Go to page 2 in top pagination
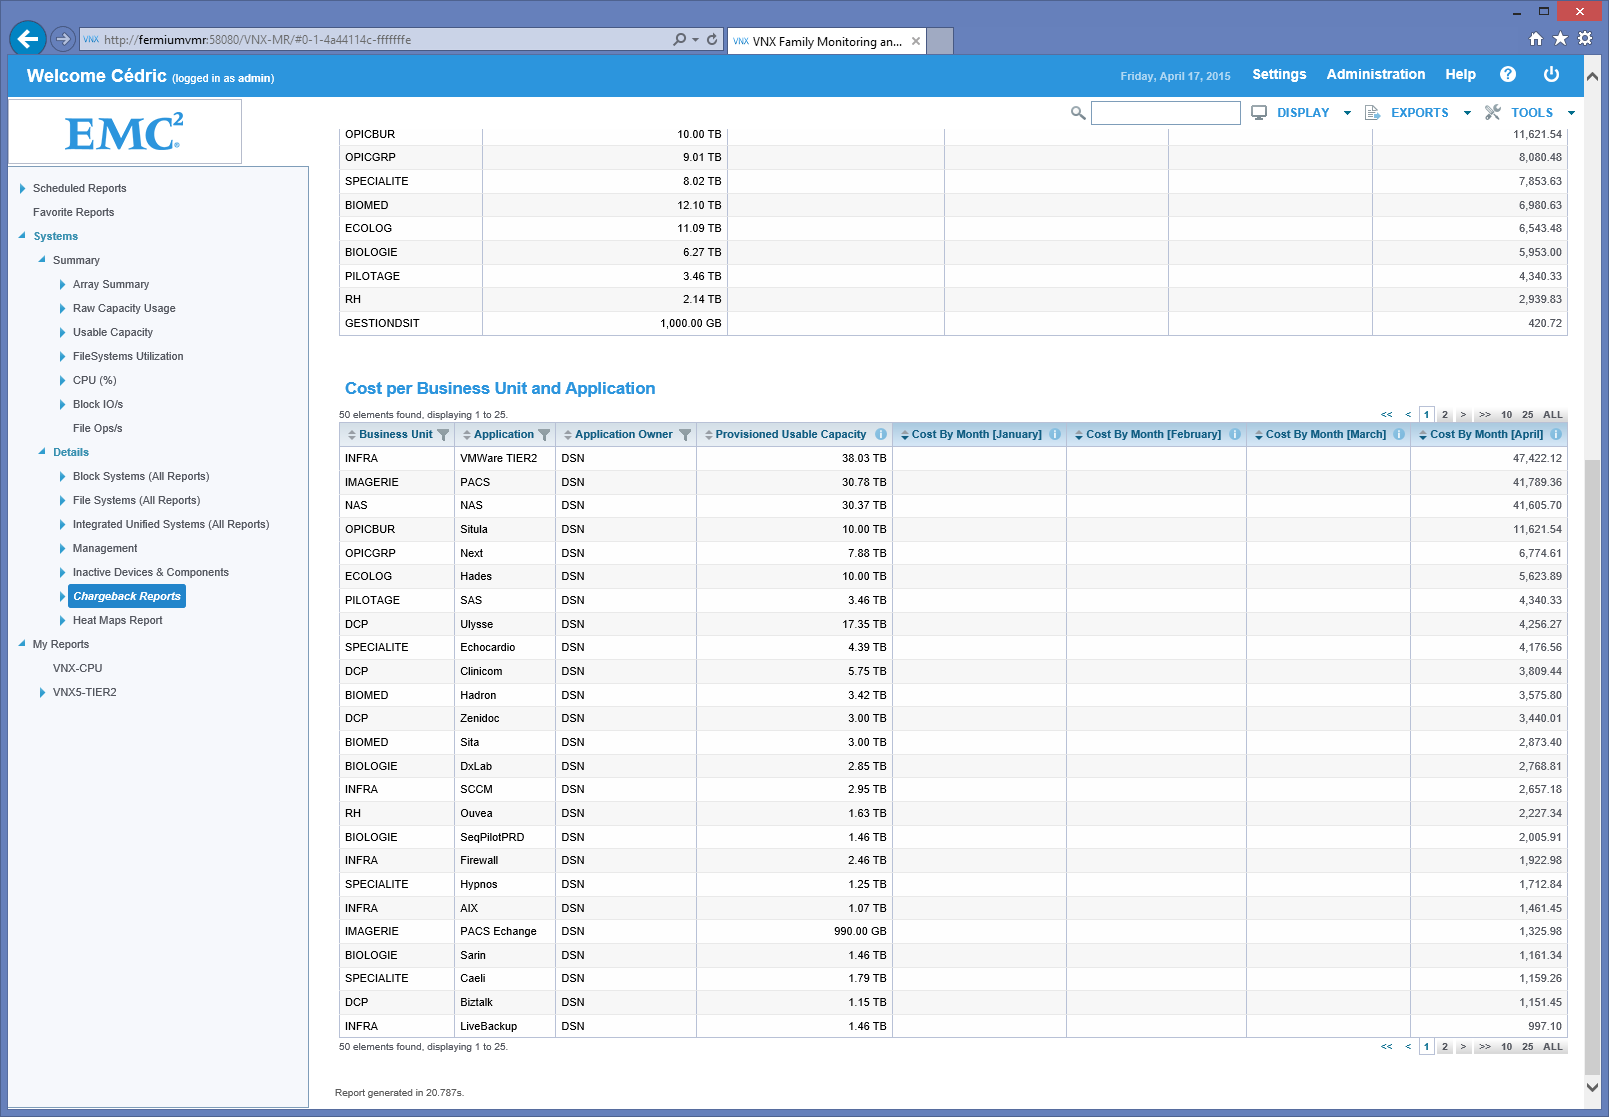The image size is (1609, 1117). pos(1444,415)
